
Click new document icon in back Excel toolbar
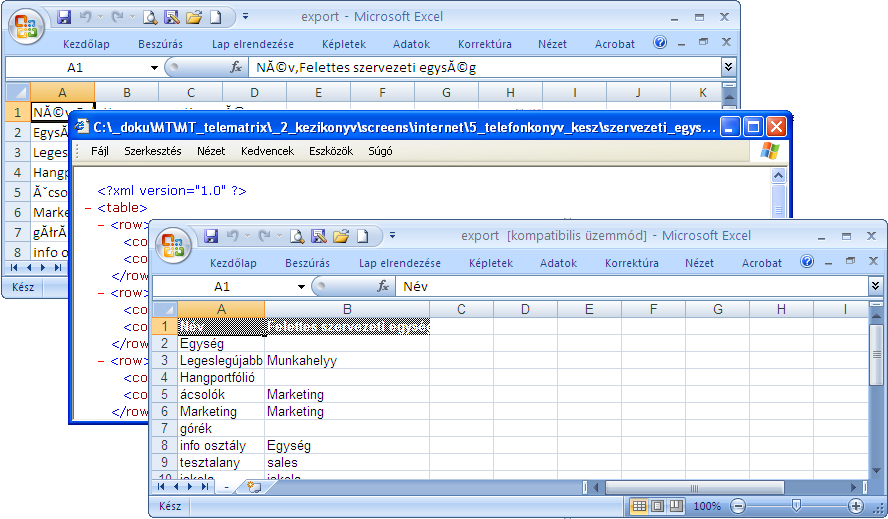[x=215, y=17]
